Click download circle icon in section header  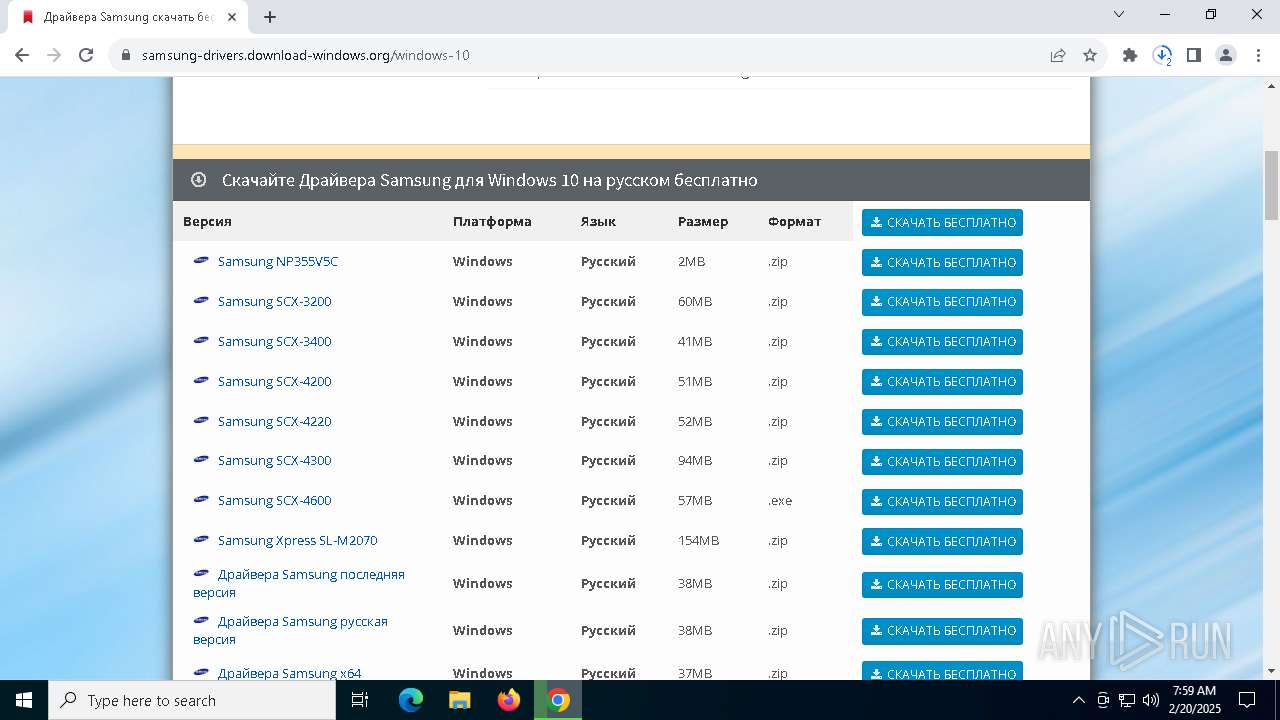[x=198, y=180]
